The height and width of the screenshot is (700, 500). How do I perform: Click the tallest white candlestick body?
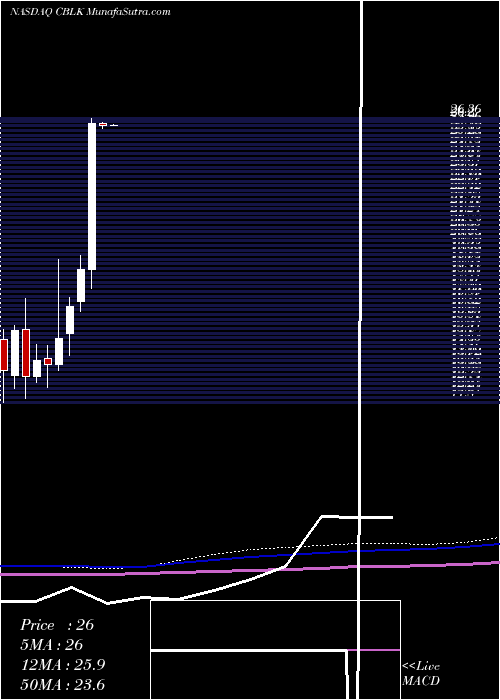pos(92,196)
